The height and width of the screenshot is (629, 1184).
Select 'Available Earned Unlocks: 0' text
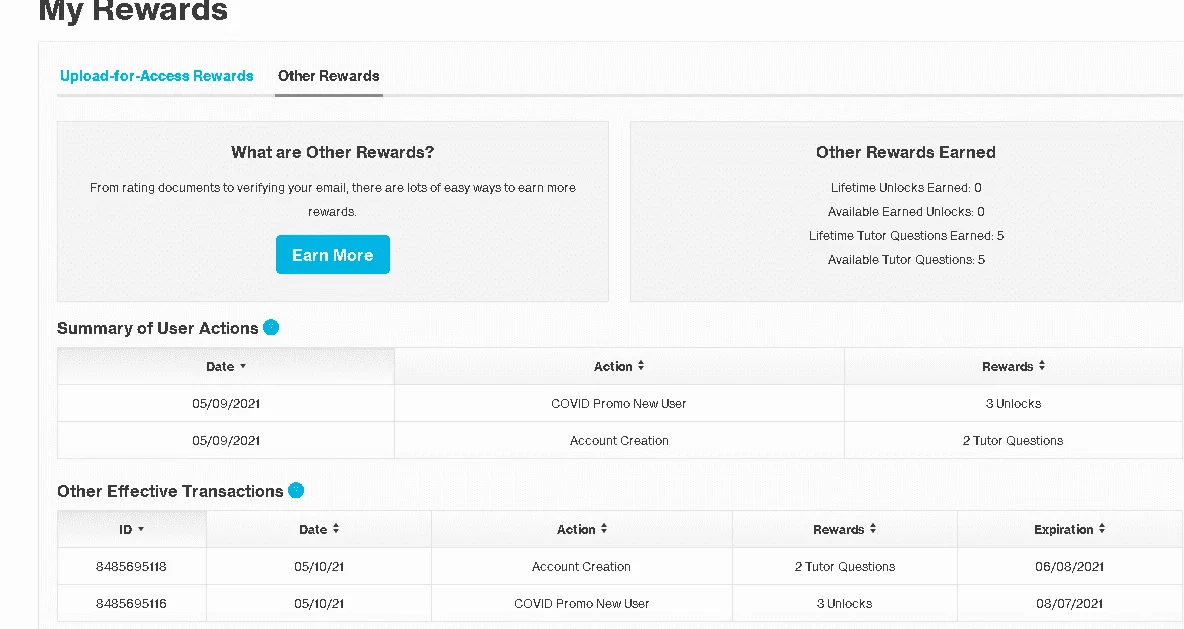(906, 211)
